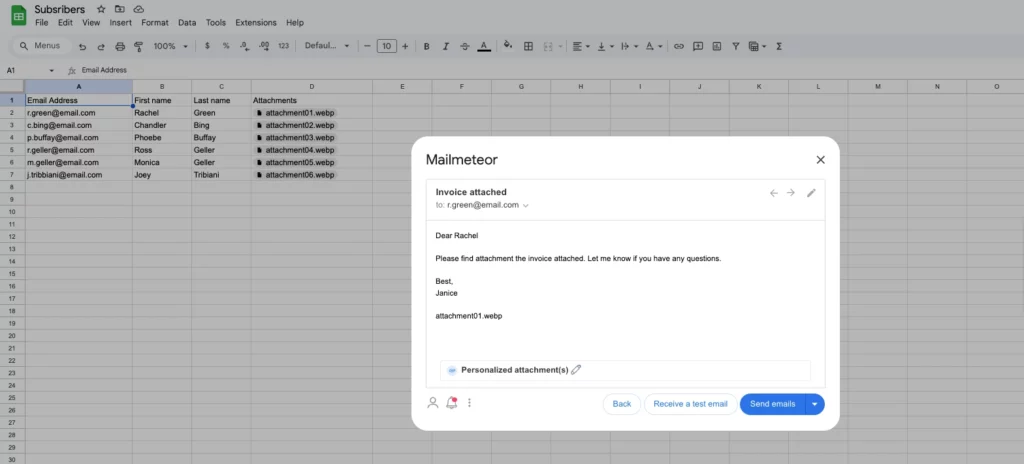Show previous recipient preview arrow in Mailmeteor
Screen dimensions: 1024x464
774,193
